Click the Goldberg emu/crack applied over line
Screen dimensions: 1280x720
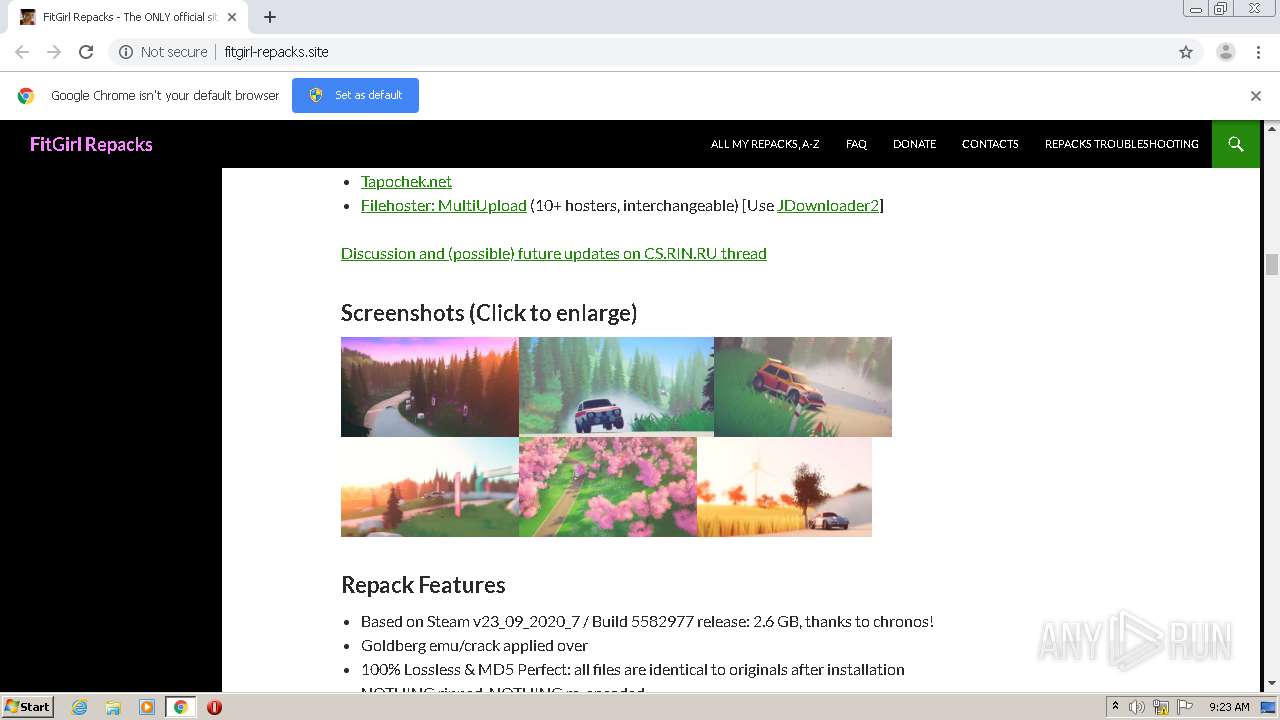(x=474, y=645)
